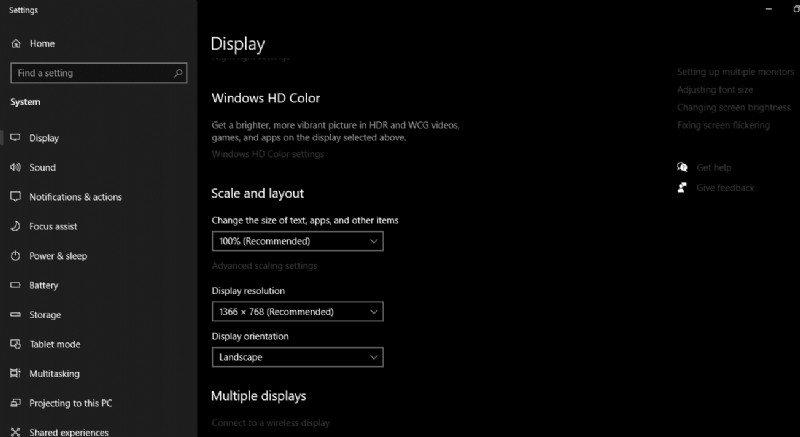Click the Windows HD Color heading
Screen dimensions: 800x437
point(266,98)
